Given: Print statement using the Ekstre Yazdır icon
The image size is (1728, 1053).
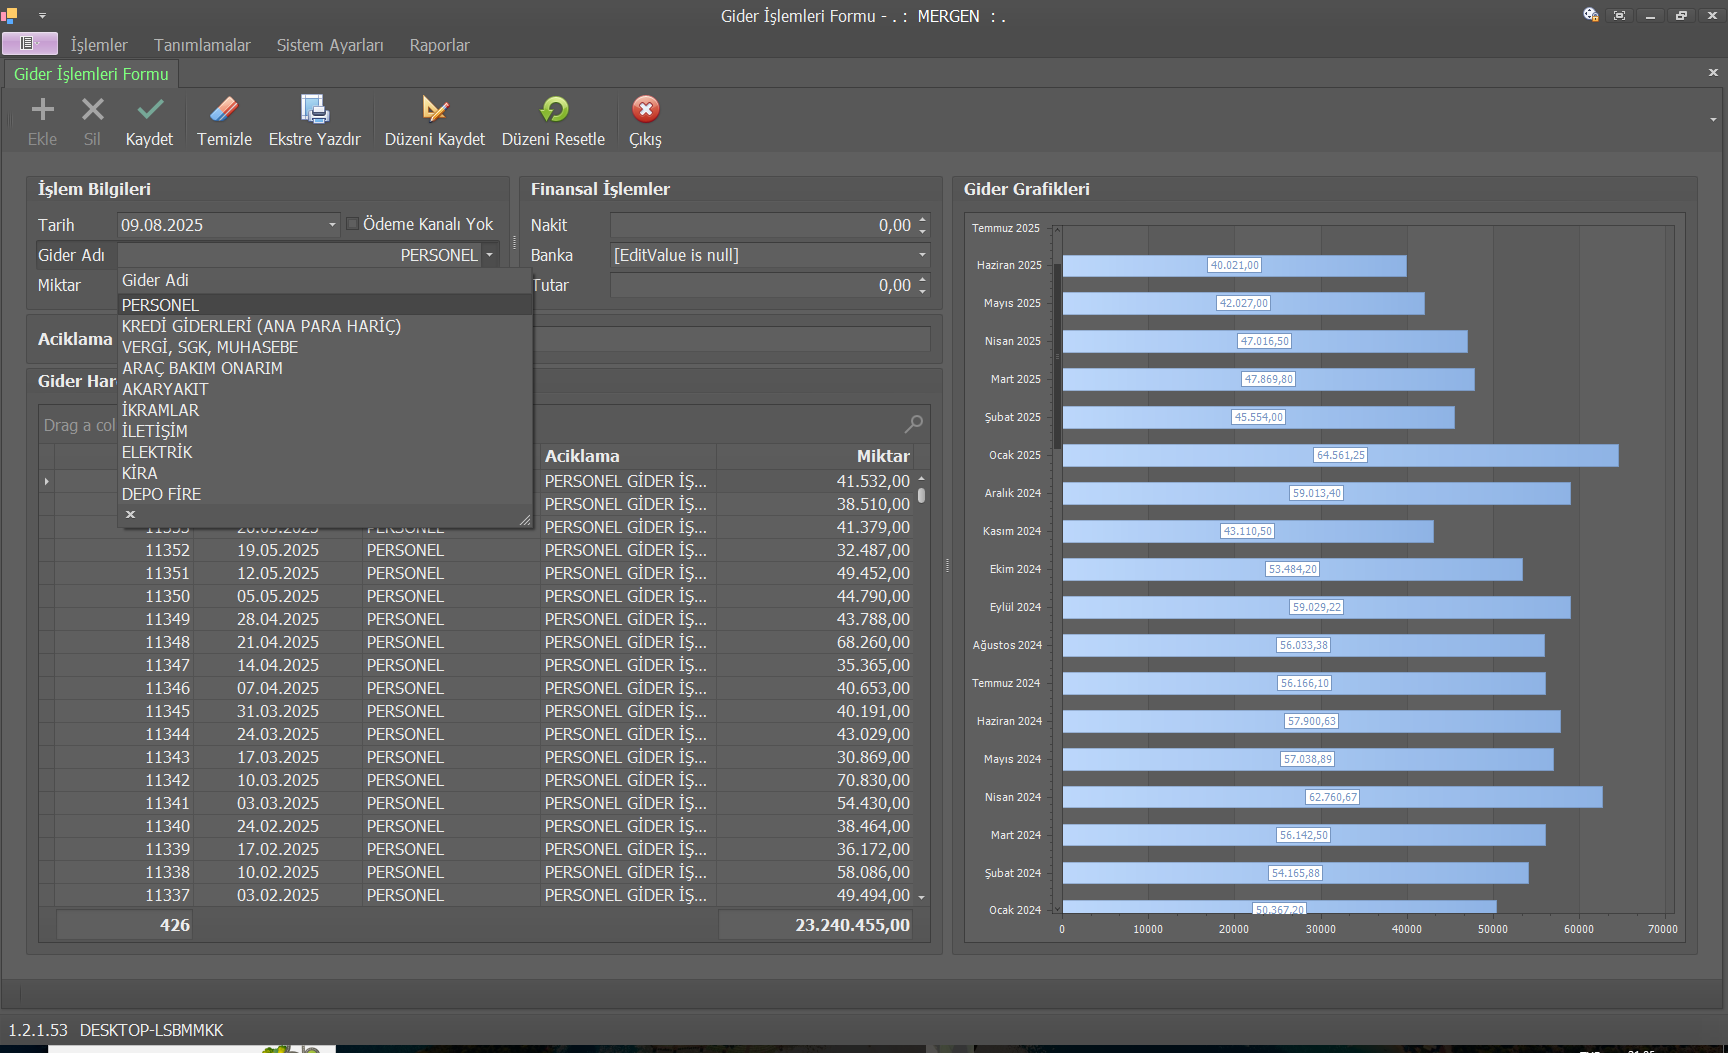Looking at the screenshot, I should tap(314, 110).
